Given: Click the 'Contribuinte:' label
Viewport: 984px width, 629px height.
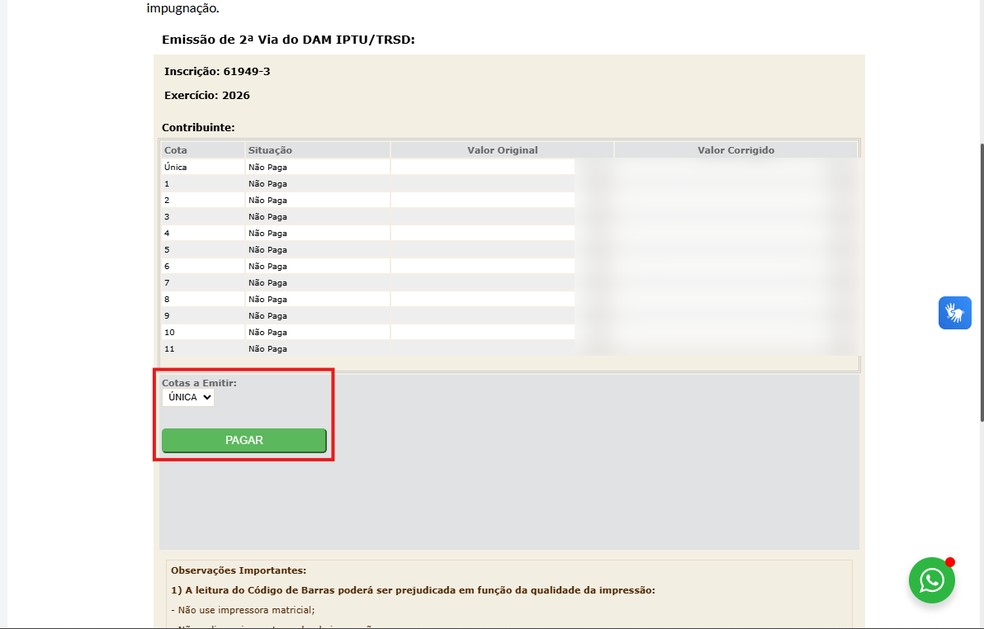Looking at the screenshot, I should [198, 127].
